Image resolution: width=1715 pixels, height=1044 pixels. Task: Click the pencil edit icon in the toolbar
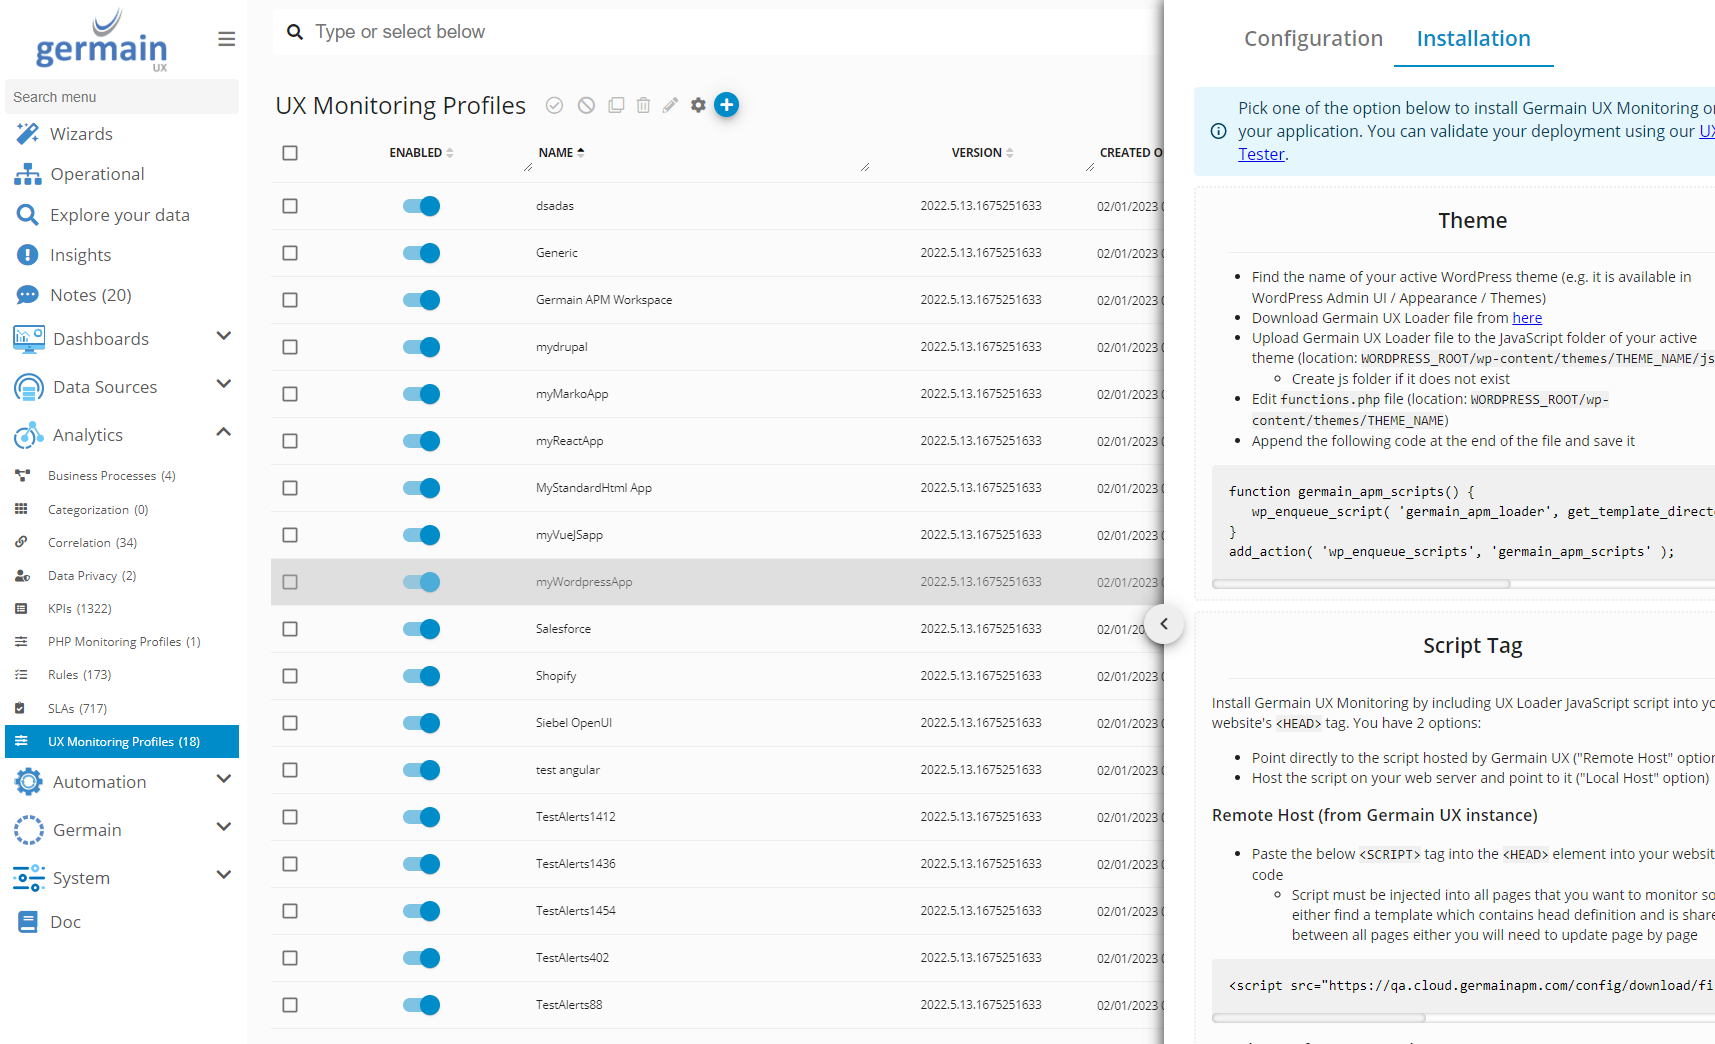click(670, 105)
